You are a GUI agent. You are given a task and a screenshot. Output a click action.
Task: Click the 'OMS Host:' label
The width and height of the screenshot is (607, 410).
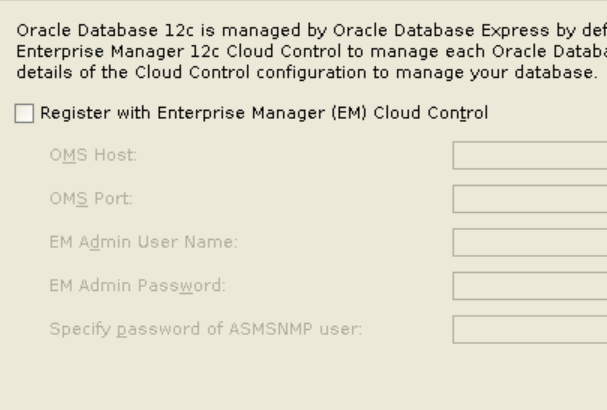[x=93, y=155]
